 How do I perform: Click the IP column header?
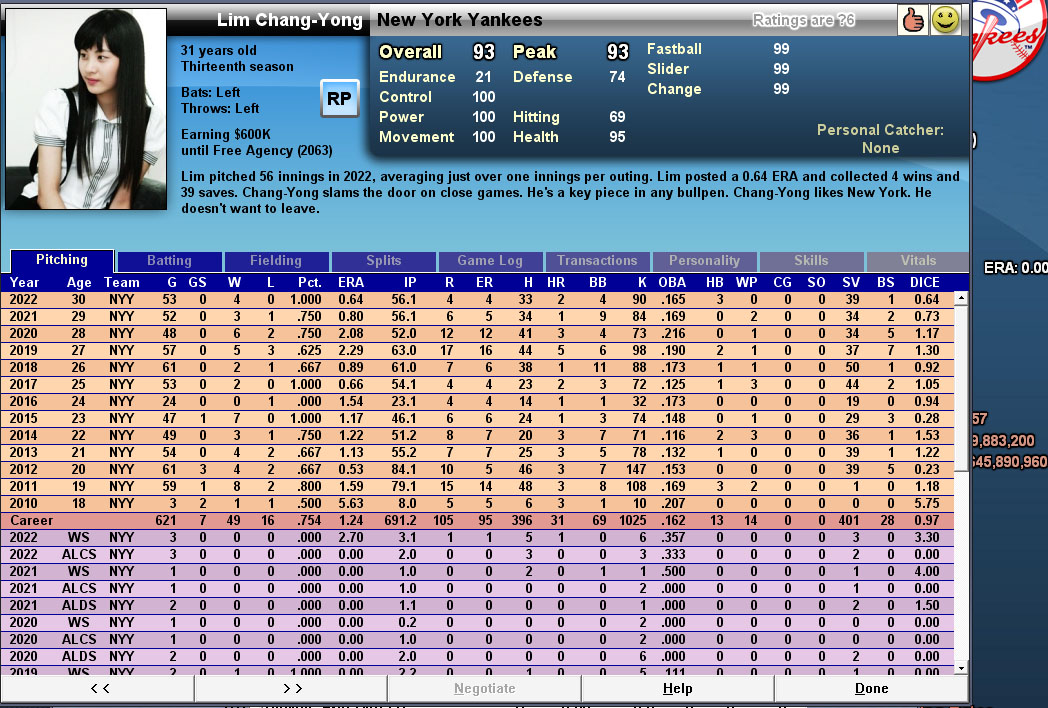(x=410, y=282)
